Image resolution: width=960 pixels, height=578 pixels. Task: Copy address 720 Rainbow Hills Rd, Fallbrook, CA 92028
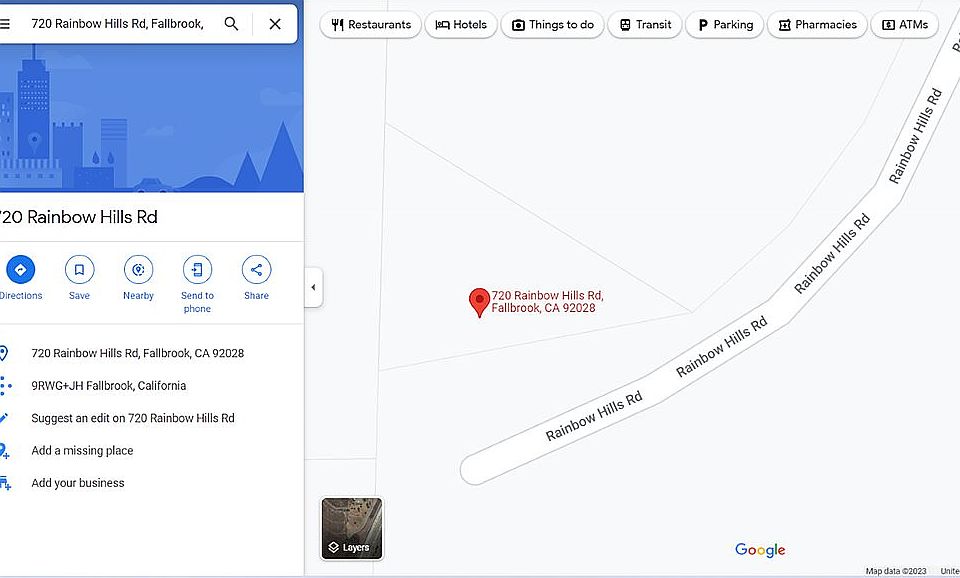pyautogui.click(x=138, y=353)
